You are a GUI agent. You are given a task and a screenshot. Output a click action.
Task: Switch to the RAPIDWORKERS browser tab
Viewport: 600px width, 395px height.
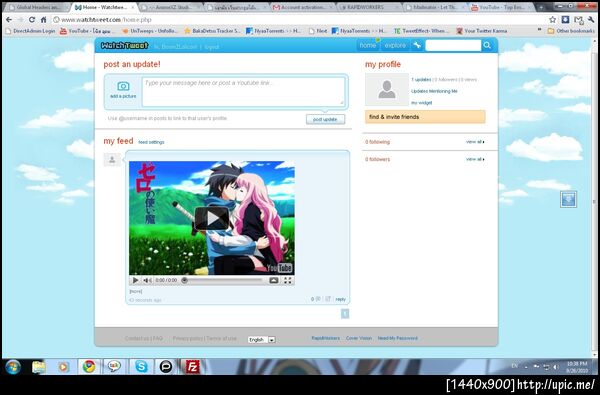tap(368, 7)
